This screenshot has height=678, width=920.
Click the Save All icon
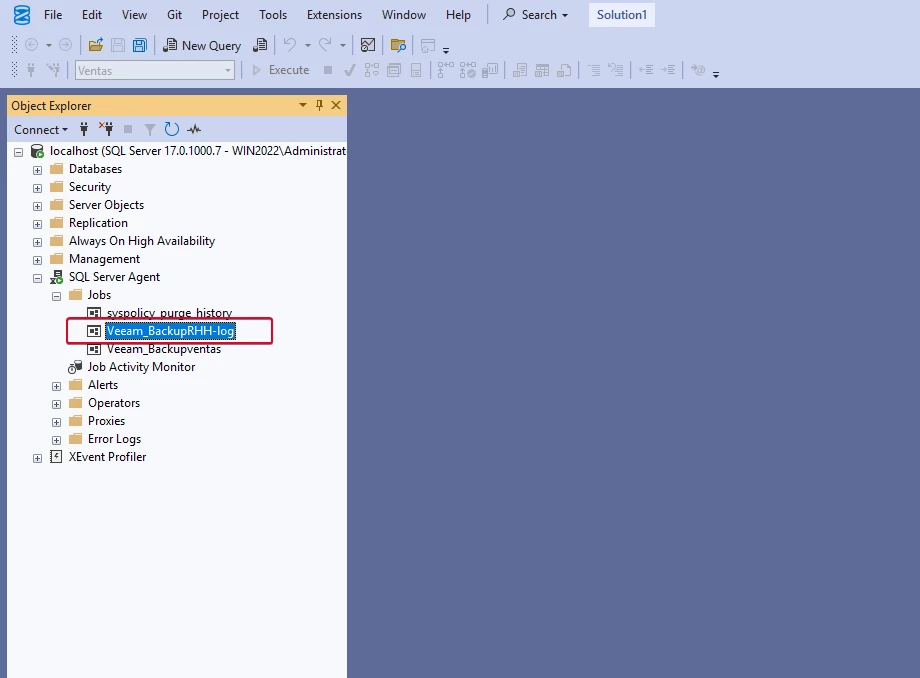140,45
